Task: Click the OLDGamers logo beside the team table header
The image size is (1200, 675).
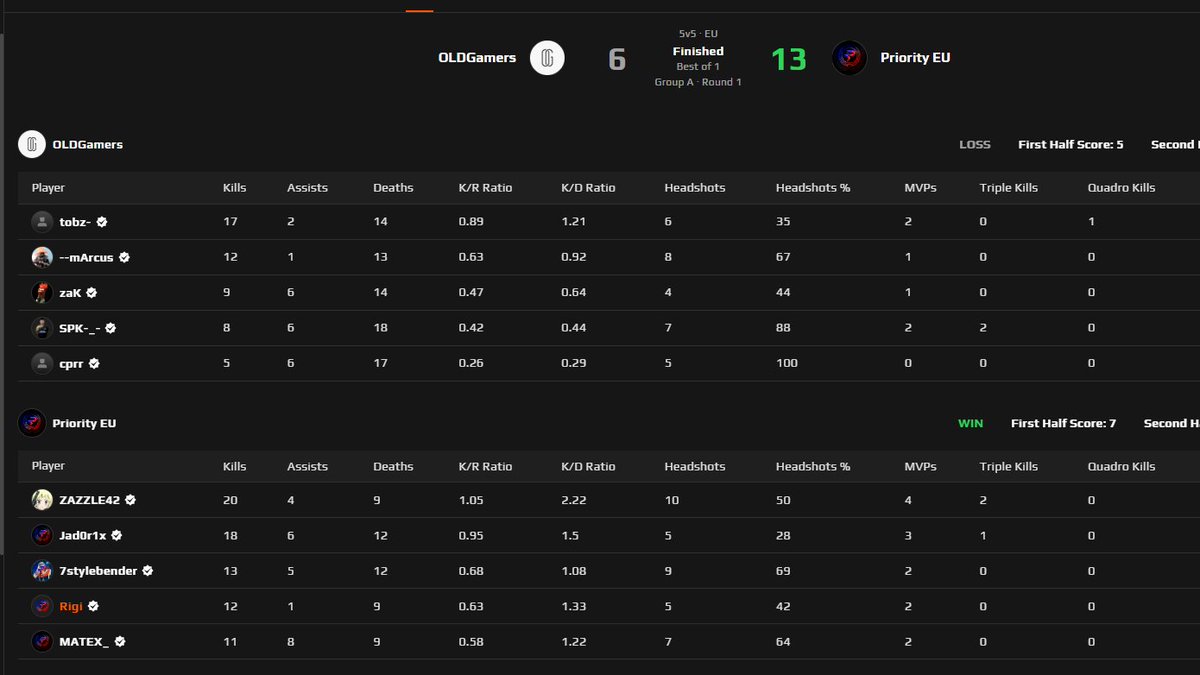Action: [30, 144]
